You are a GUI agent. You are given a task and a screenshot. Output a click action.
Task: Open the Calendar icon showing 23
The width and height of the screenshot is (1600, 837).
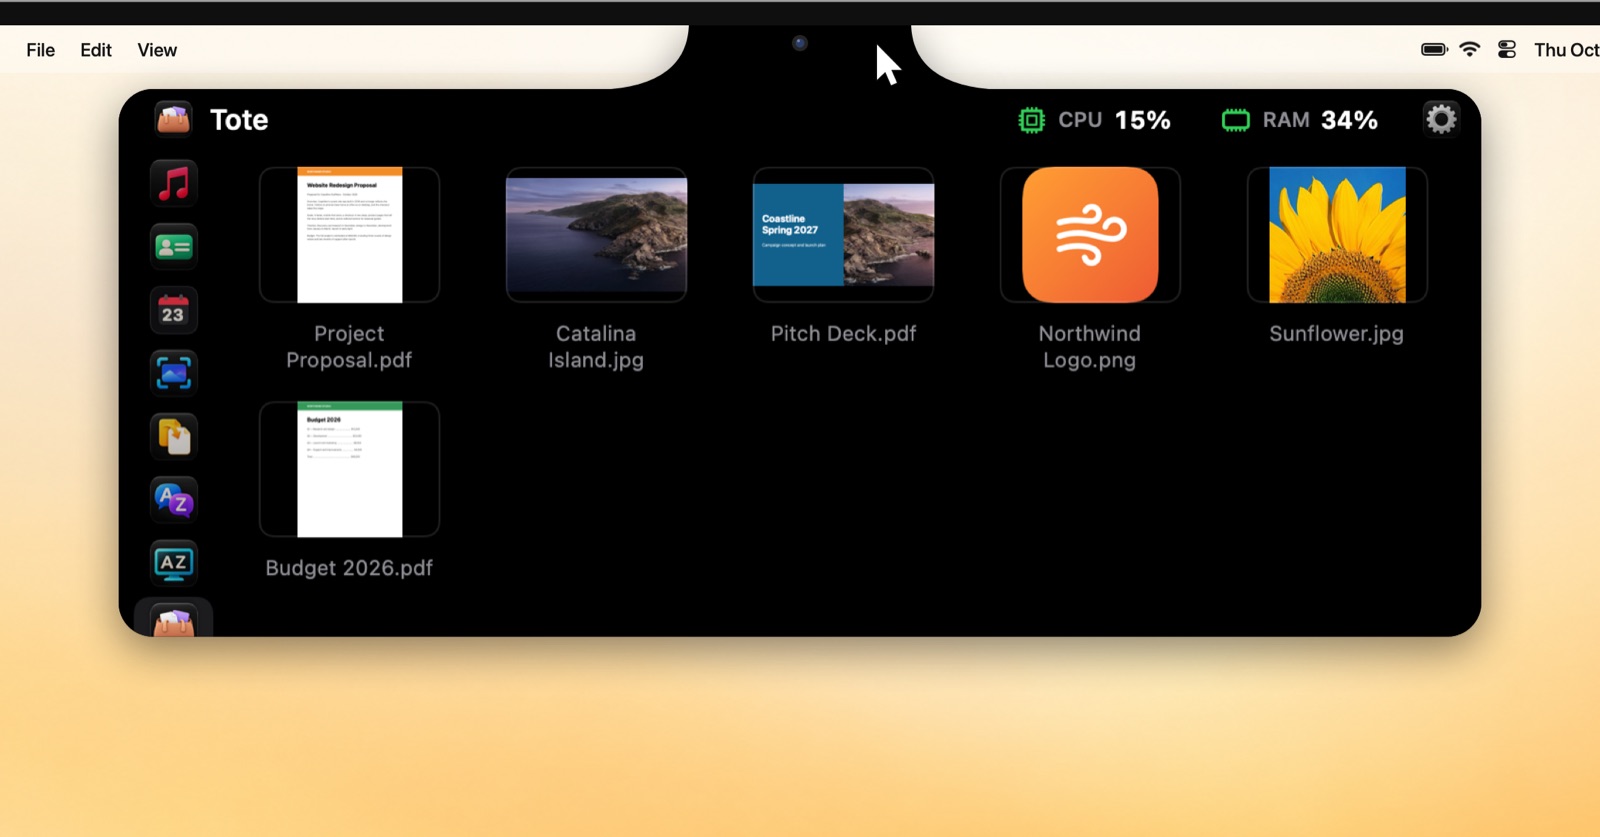[174, 311]
